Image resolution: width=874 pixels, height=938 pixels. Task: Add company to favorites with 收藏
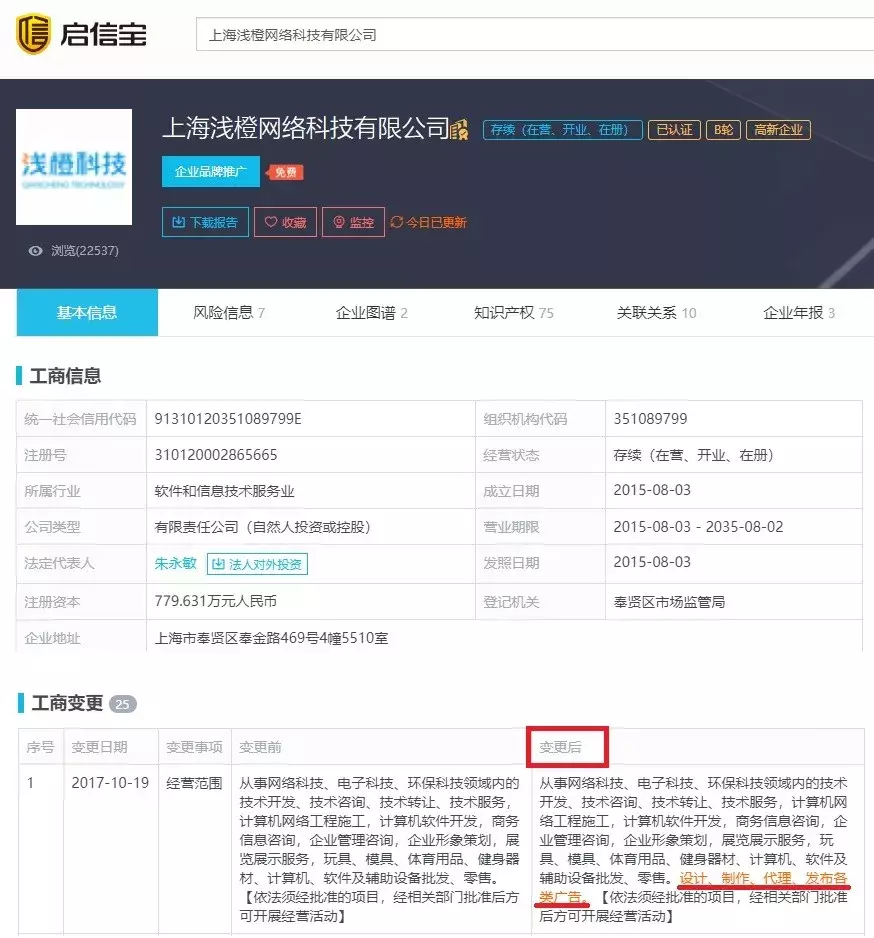click(285, 222)
